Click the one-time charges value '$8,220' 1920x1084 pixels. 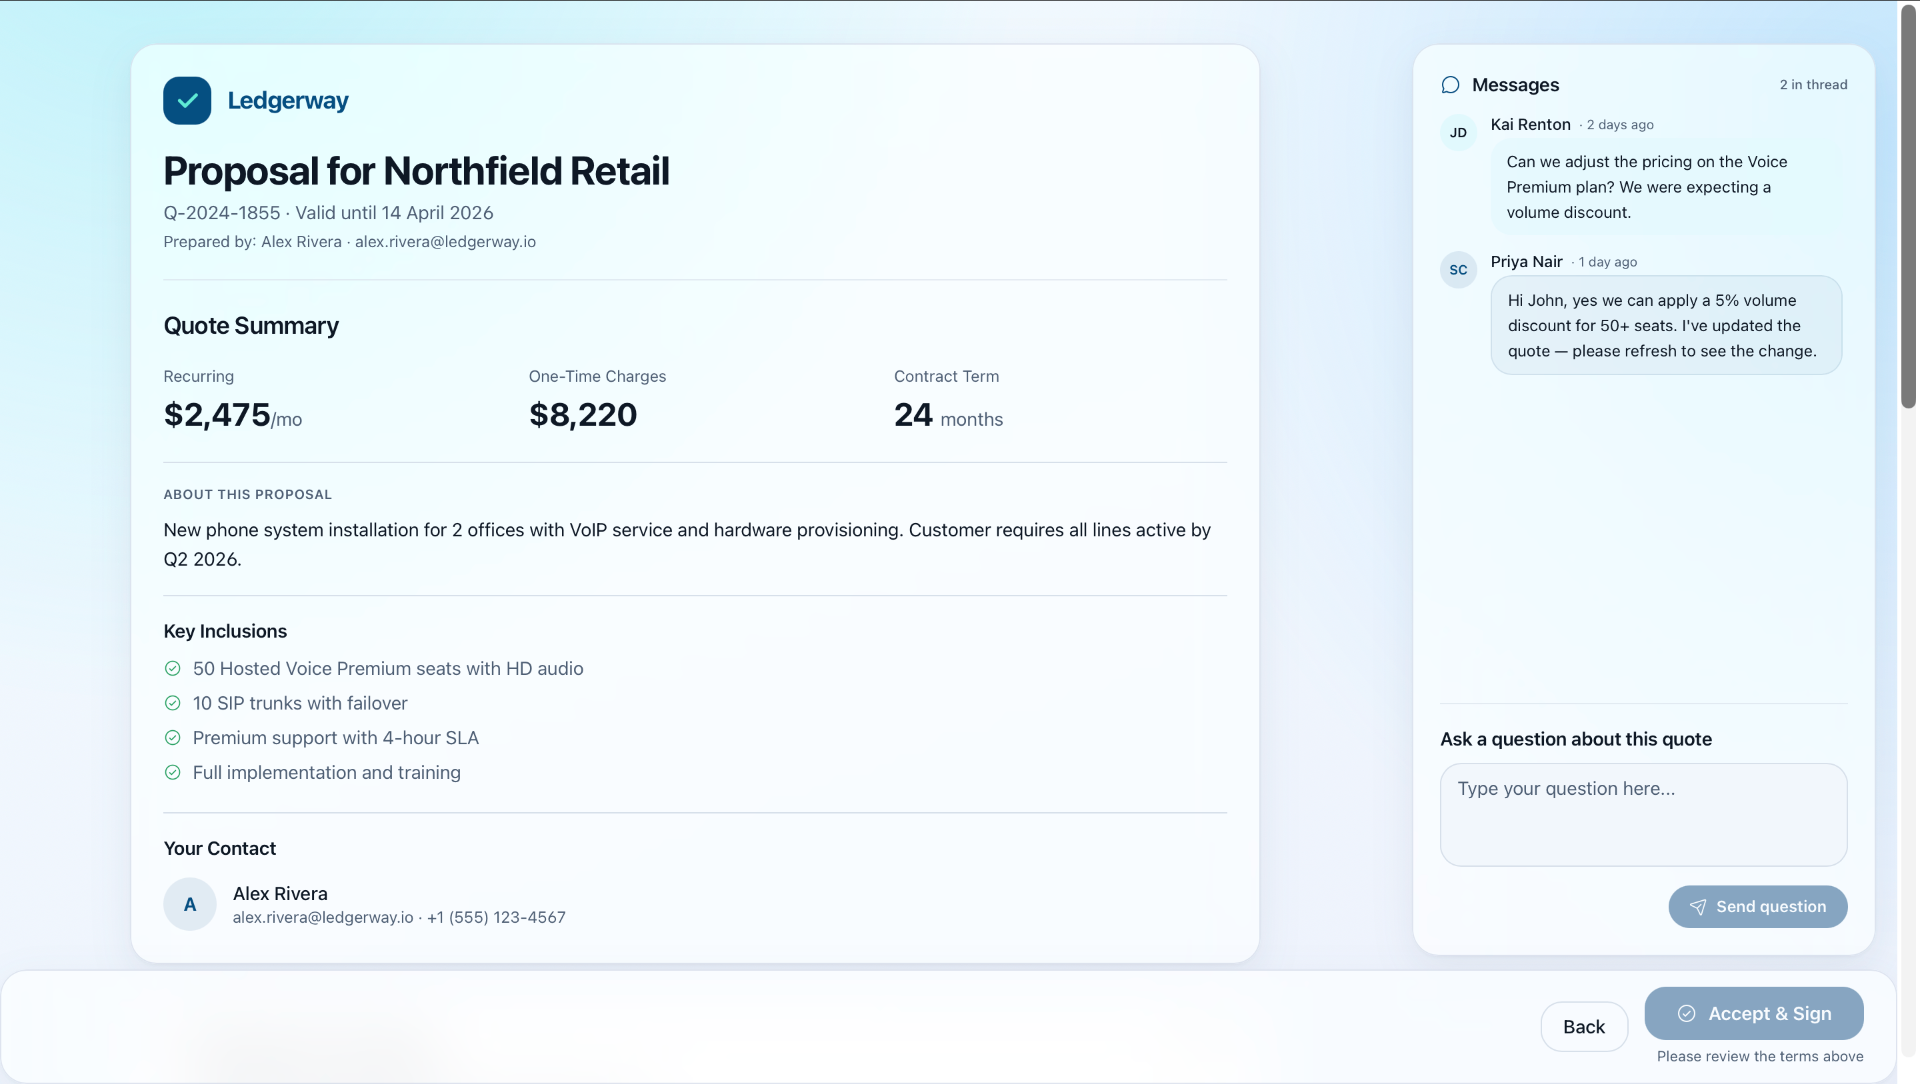coord(582,414)
